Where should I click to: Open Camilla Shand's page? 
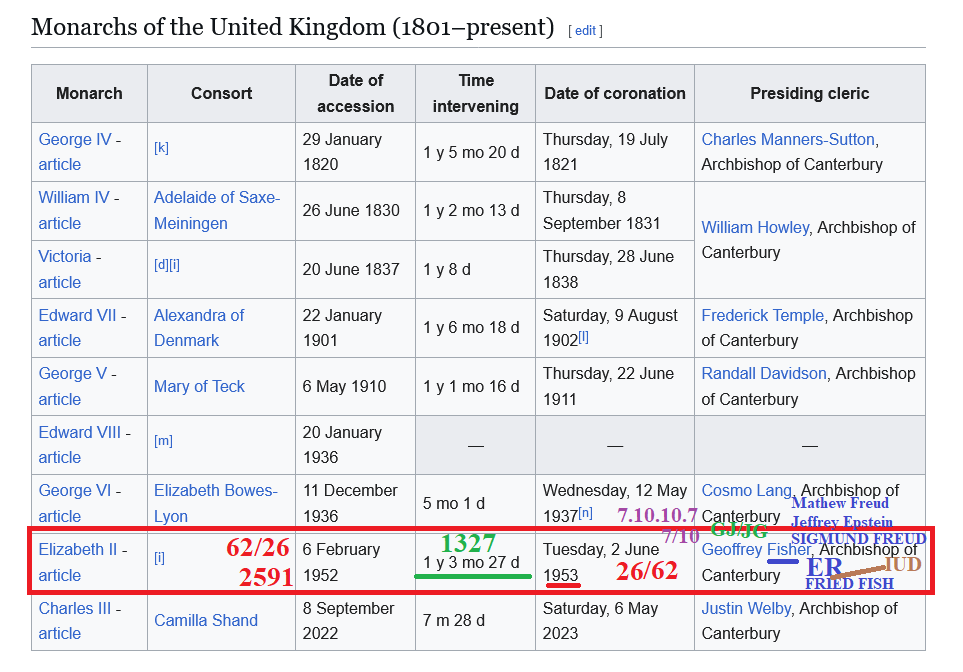pyautogui.click(x=205, y=621)
